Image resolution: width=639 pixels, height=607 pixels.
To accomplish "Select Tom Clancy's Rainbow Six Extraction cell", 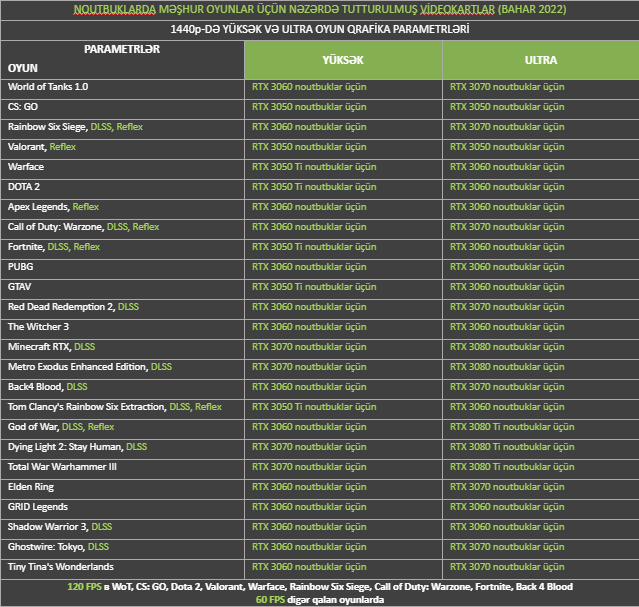I will coord(122,408).
